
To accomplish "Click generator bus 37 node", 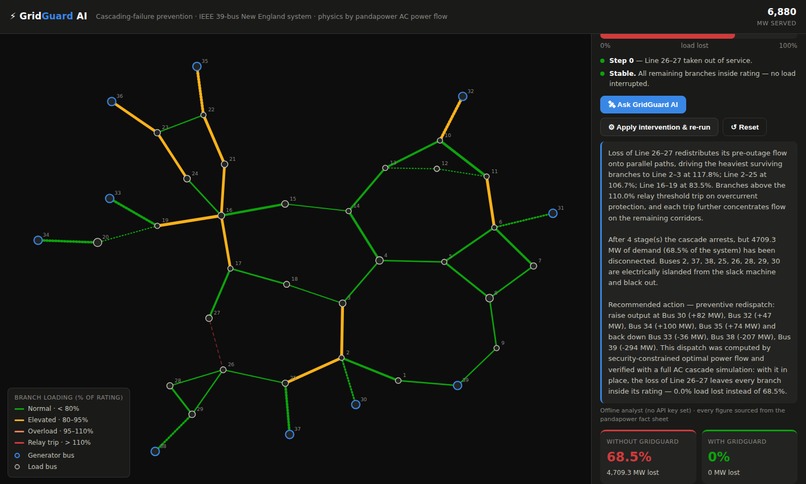I will click(289, 434).
